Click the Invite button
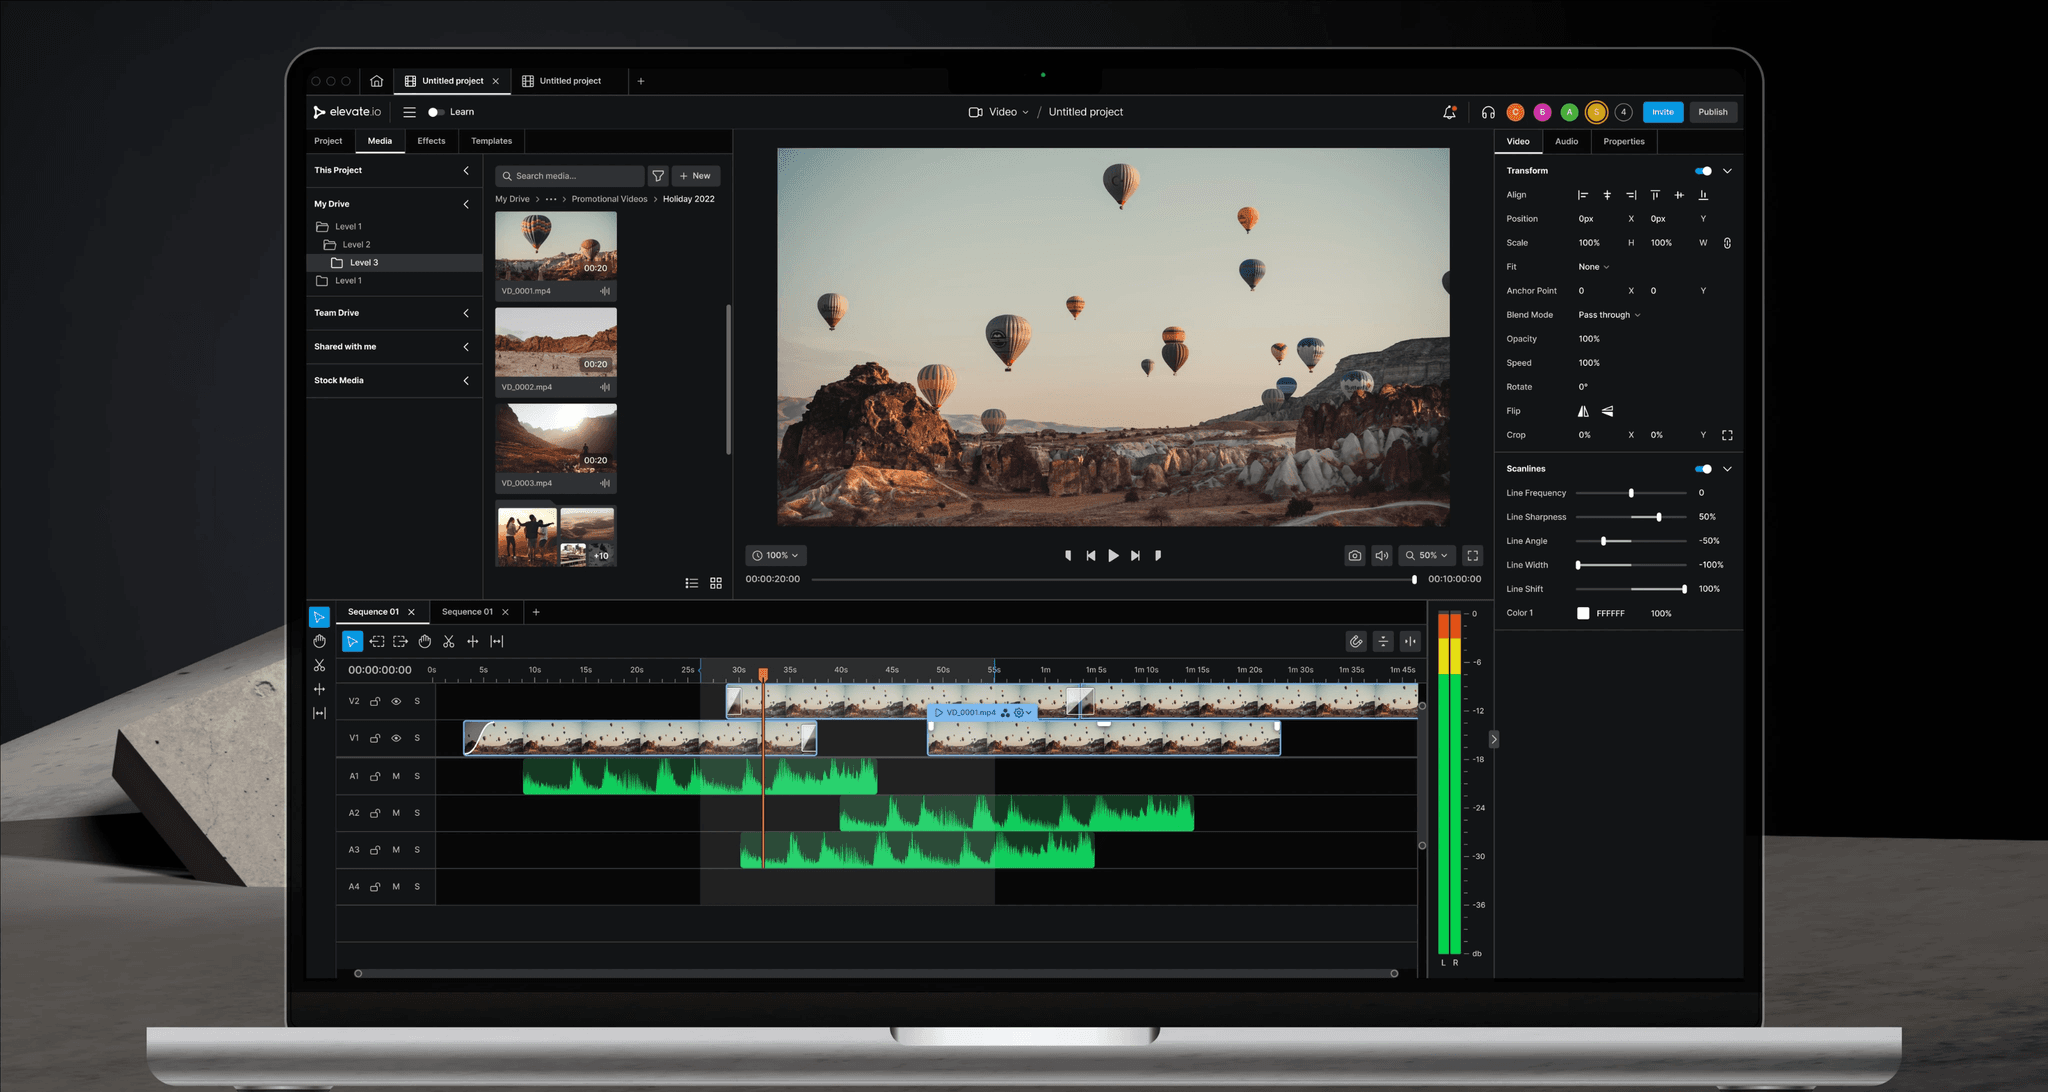The image size is (2048, 1092). (1662, 112)
